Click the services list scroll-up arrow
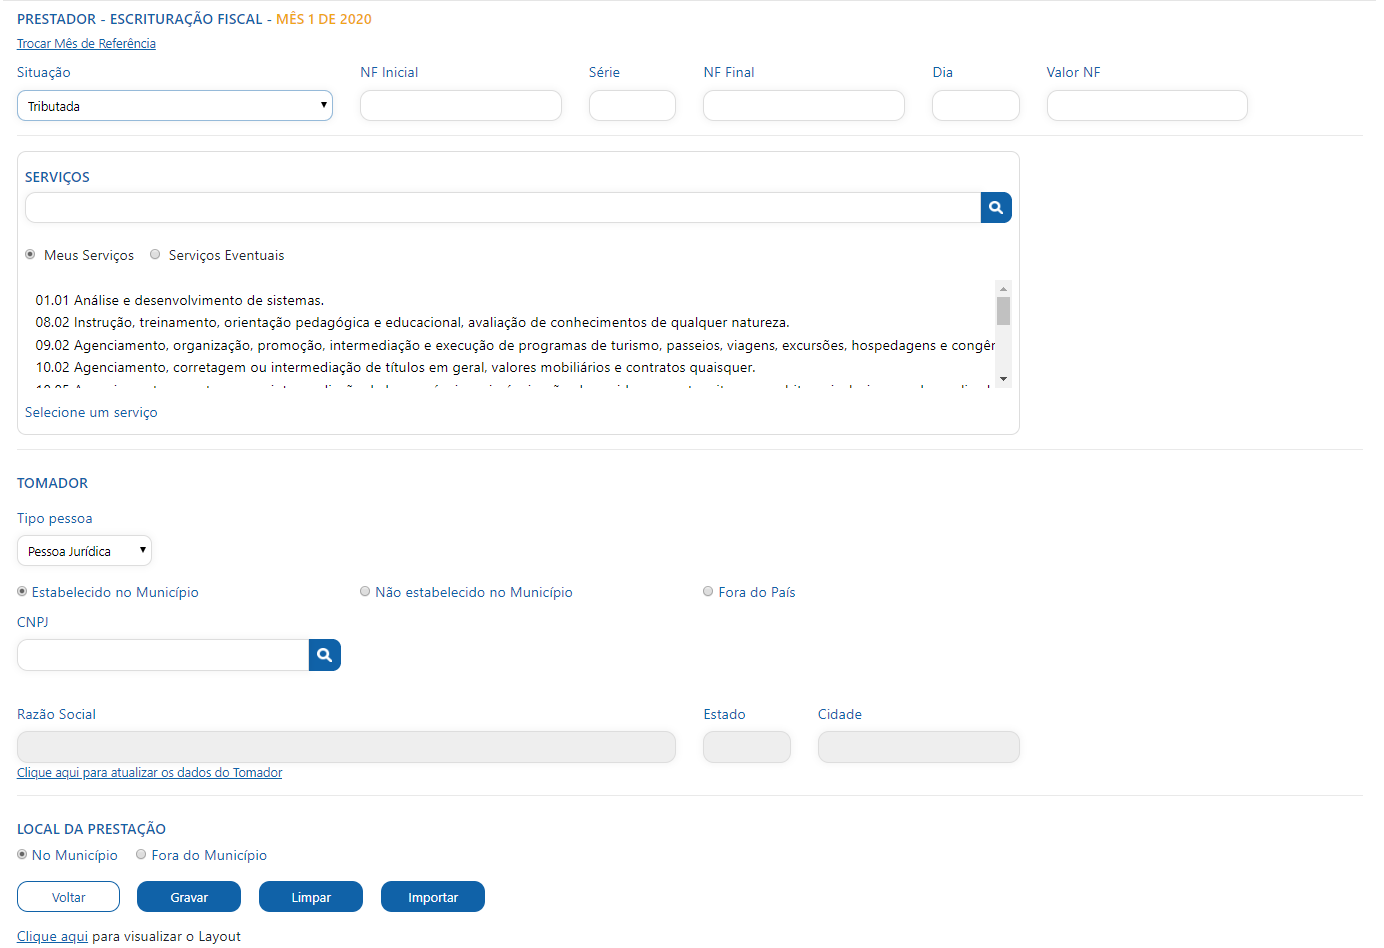The width and height of the screenshot is (1384, 948). tap(1003, 288)
